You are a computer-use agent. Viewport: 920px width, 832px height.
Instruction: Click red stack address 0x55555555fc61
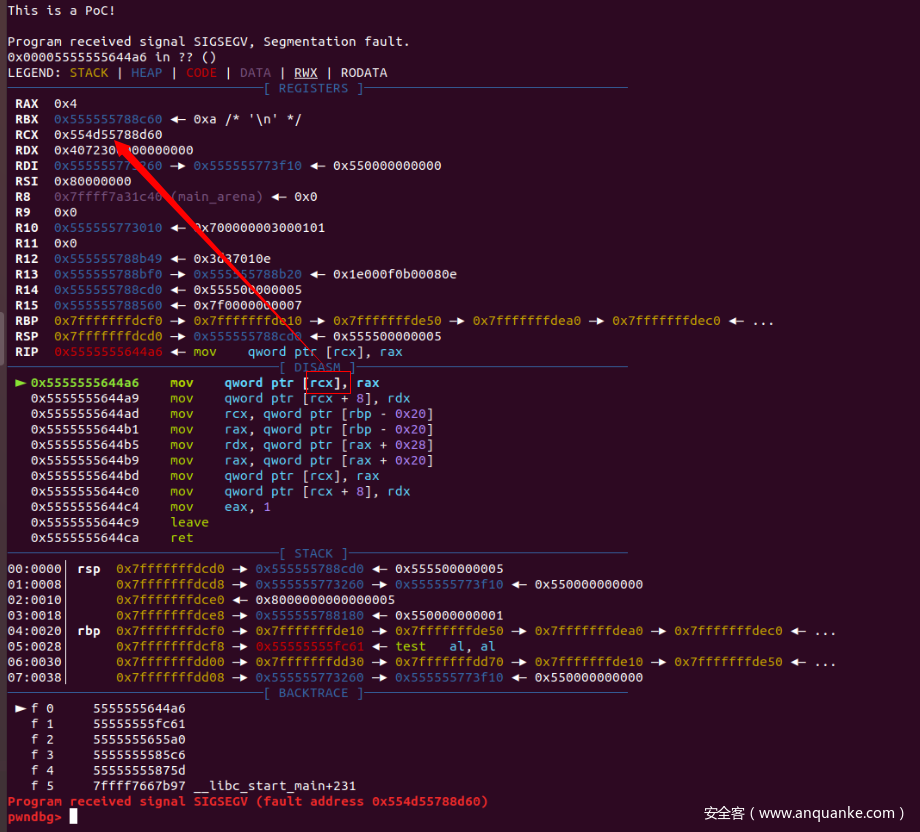[309, 647]
